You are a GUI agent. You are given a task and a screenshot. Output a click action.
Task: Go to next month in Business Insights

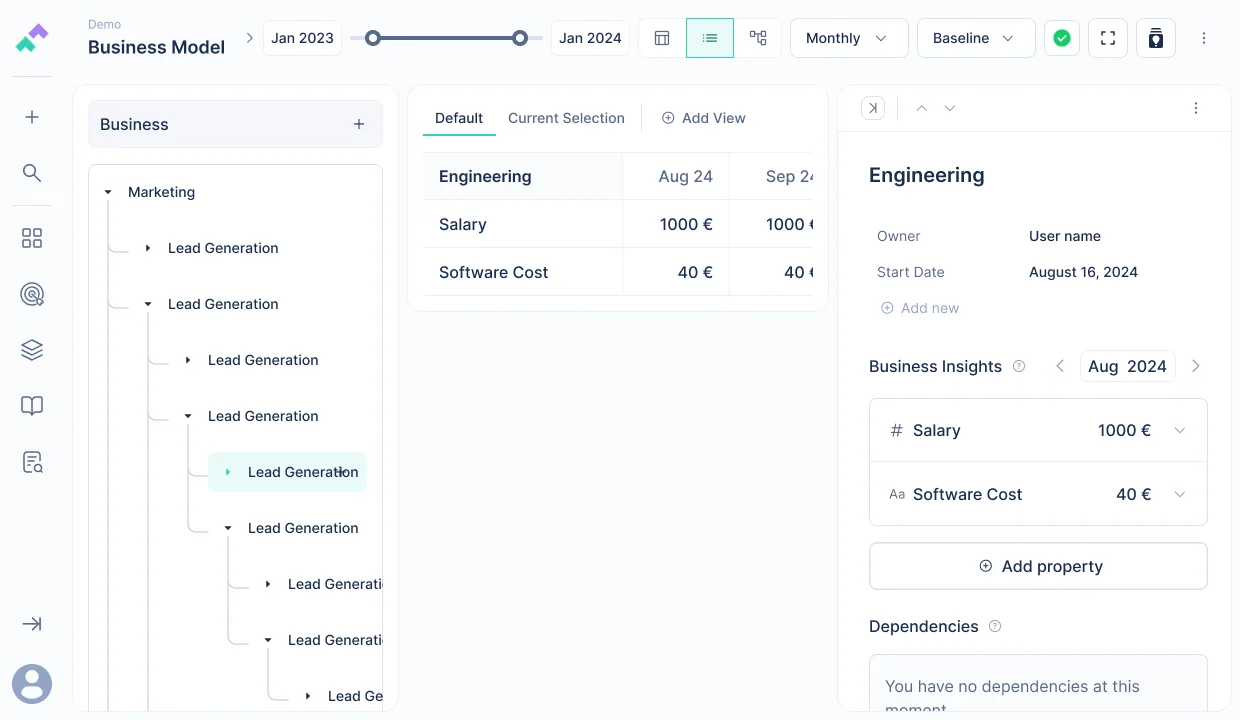(1196, 366)
